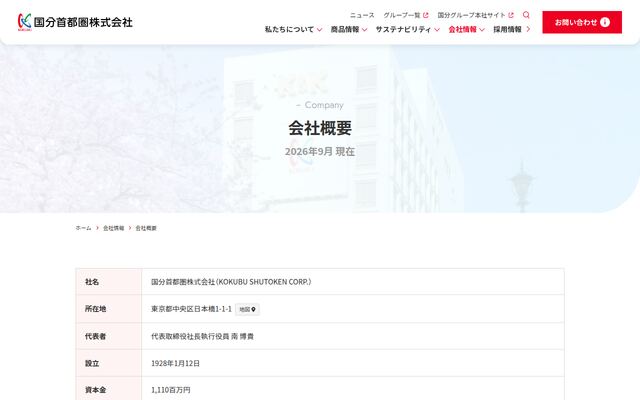Click the 資本金 row label
This screenshot has width=640, height=400.
point(96,390)
